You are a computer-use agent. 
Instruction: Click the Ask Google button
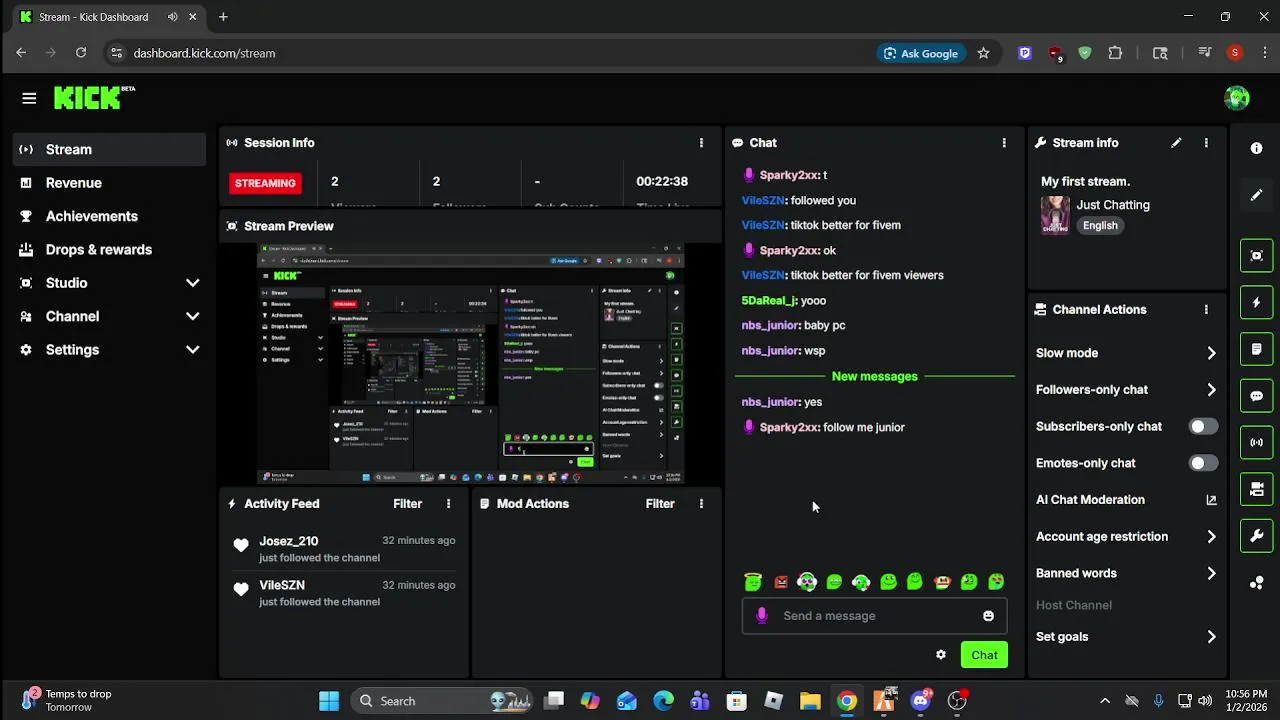(x=920, y=53)
